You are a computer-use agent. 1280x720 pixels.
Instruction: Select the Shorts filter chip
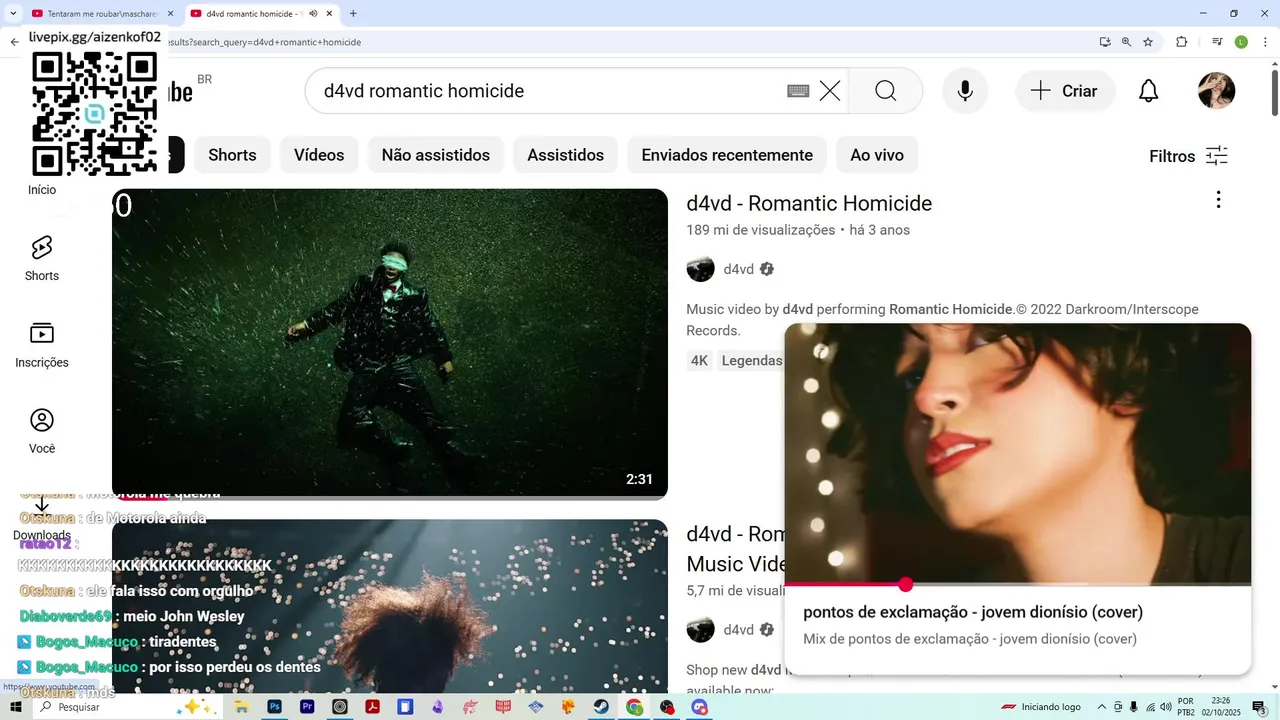click(x=232, y=155)
